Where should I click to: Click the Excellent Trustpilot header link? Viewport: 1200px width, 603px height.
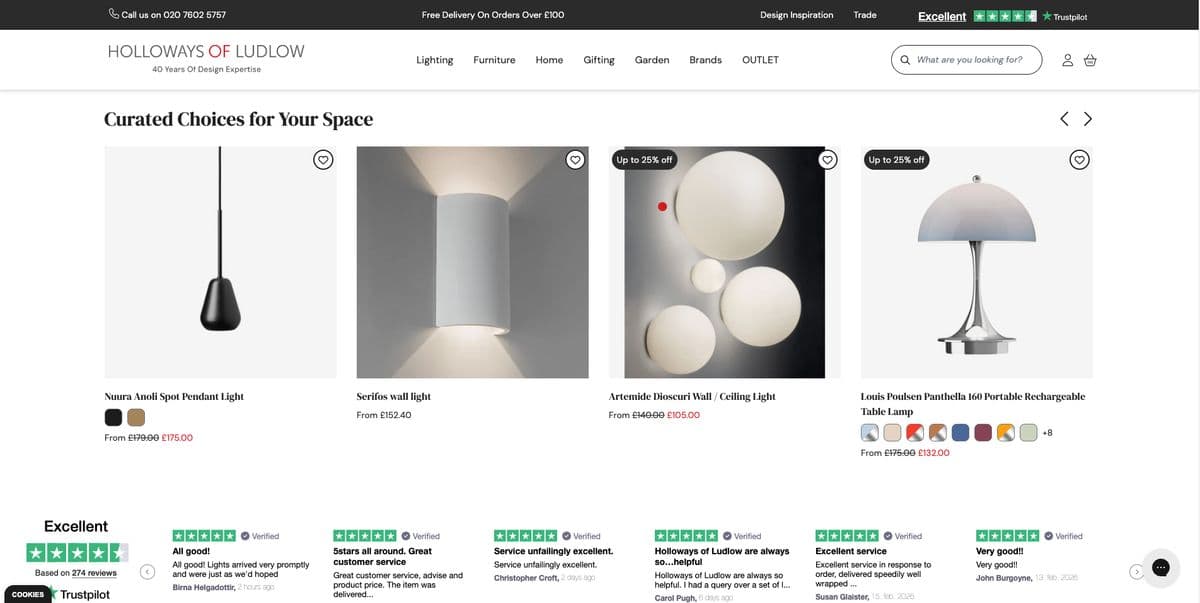click(x=942, y=16)
